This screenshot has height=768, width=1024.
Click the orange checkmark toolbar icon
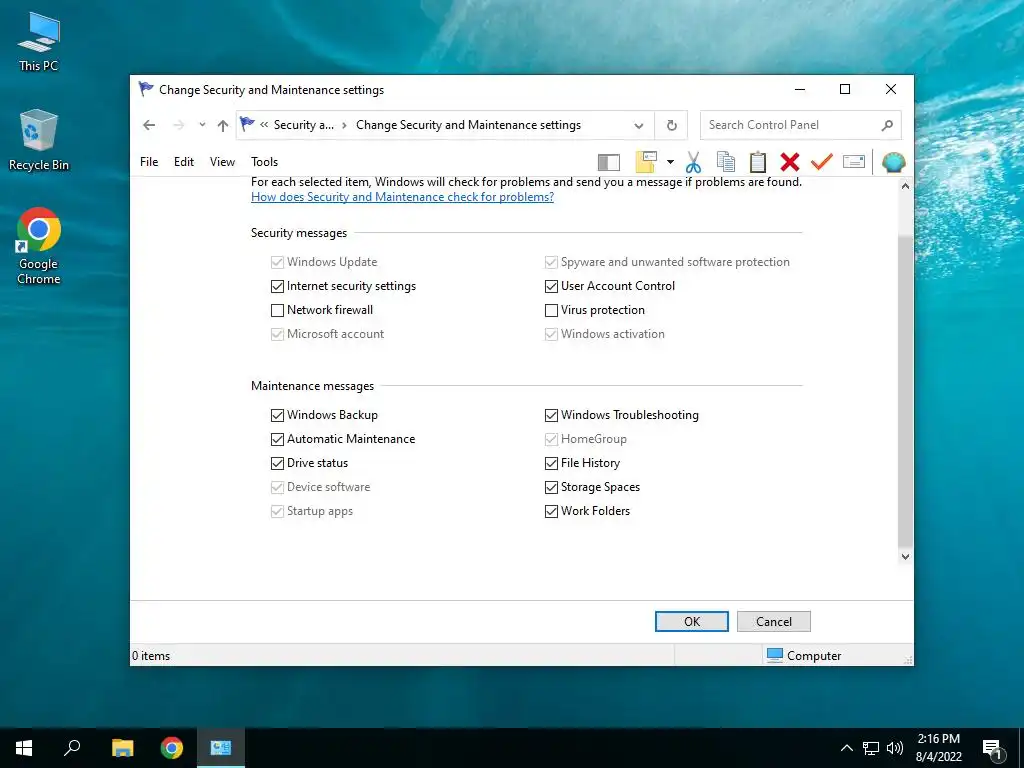[822, 161]
